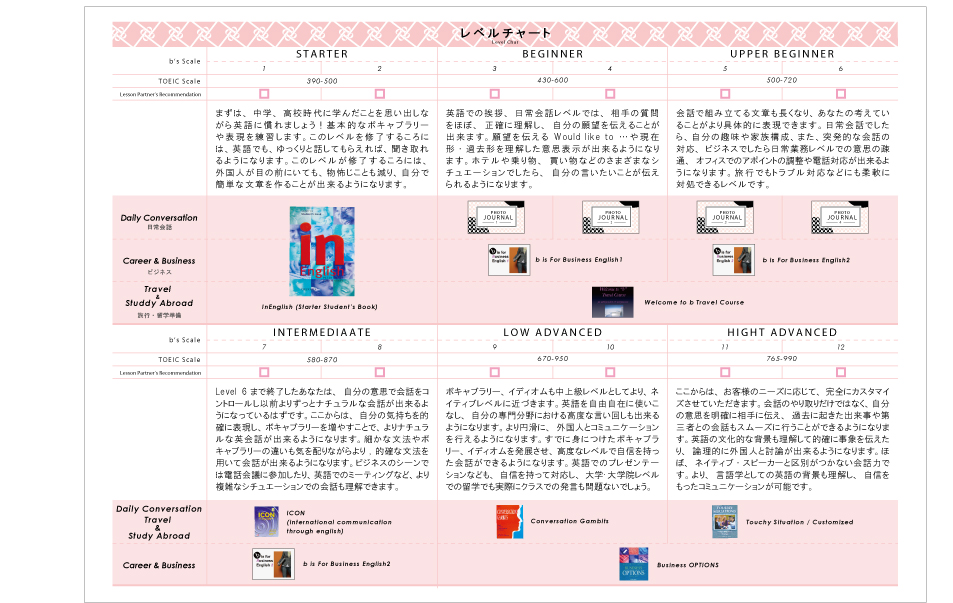
Task: Select the recommendation checkbox under level 8
Action: (x=380, y=372)
